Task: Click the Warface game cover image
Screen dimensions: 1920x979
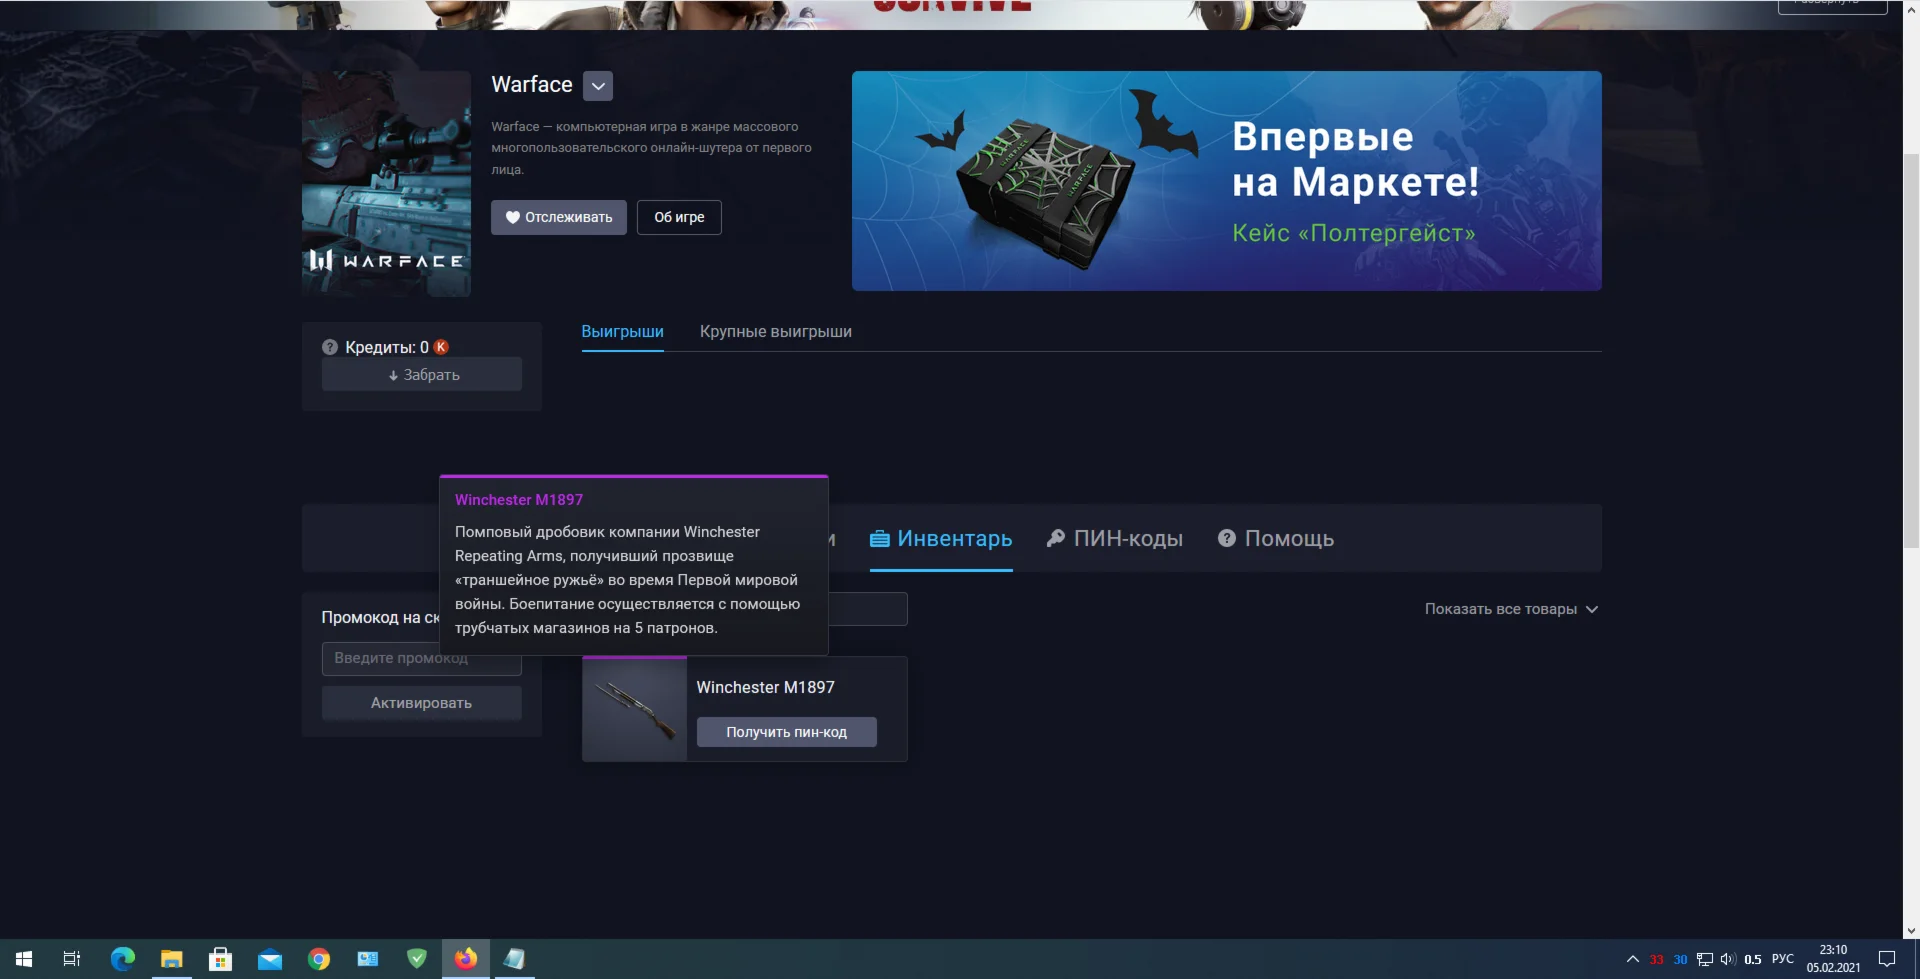Action: (x=386, y=183)
